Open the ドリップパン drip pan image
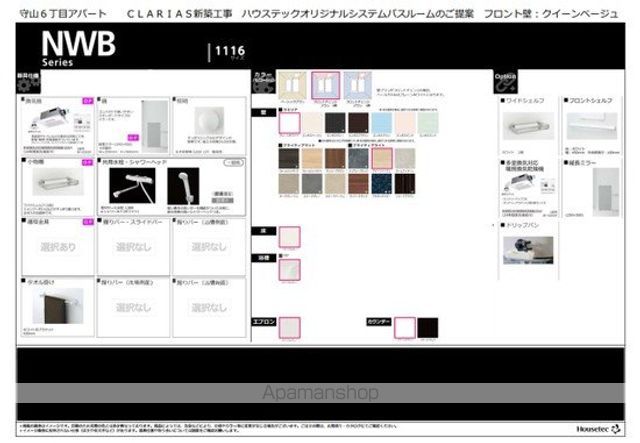The height and width of the screenshot is (443, 640). click(528, 250)
